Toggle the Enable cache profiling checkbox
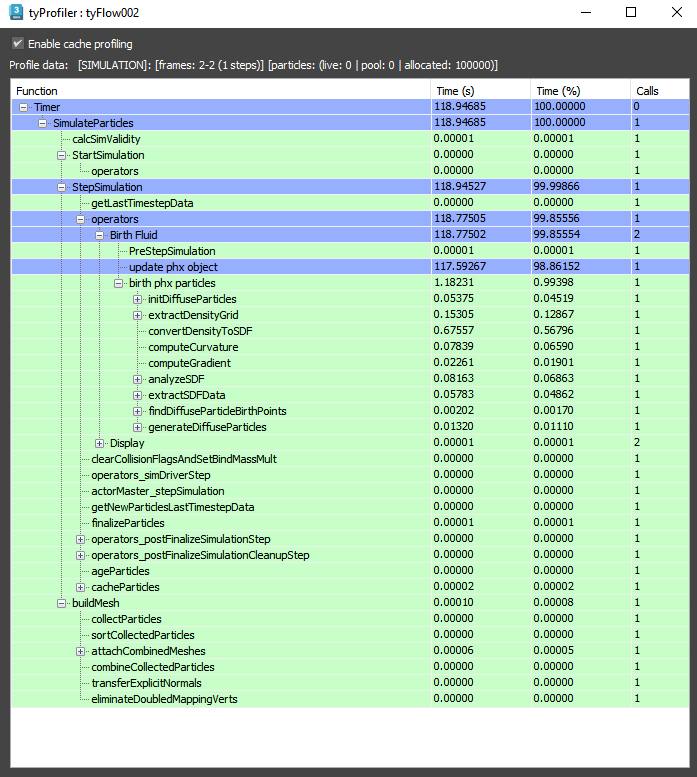 18,44
